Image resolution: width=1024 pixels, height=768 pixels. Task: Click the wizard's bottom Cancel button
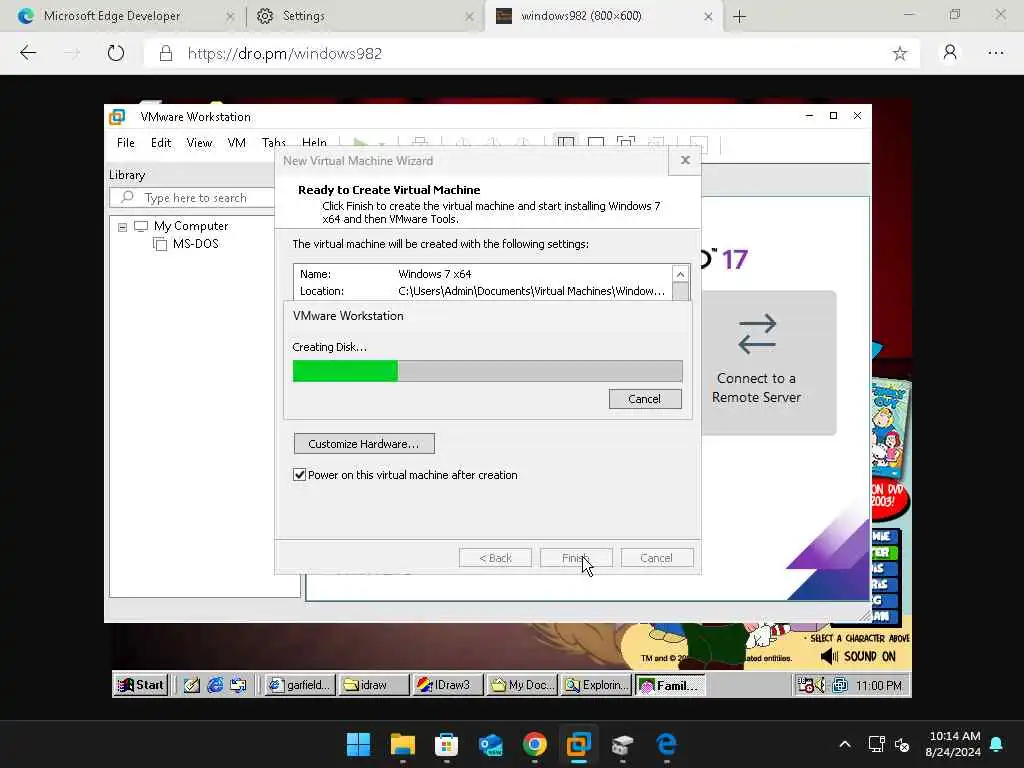[657, 558]
